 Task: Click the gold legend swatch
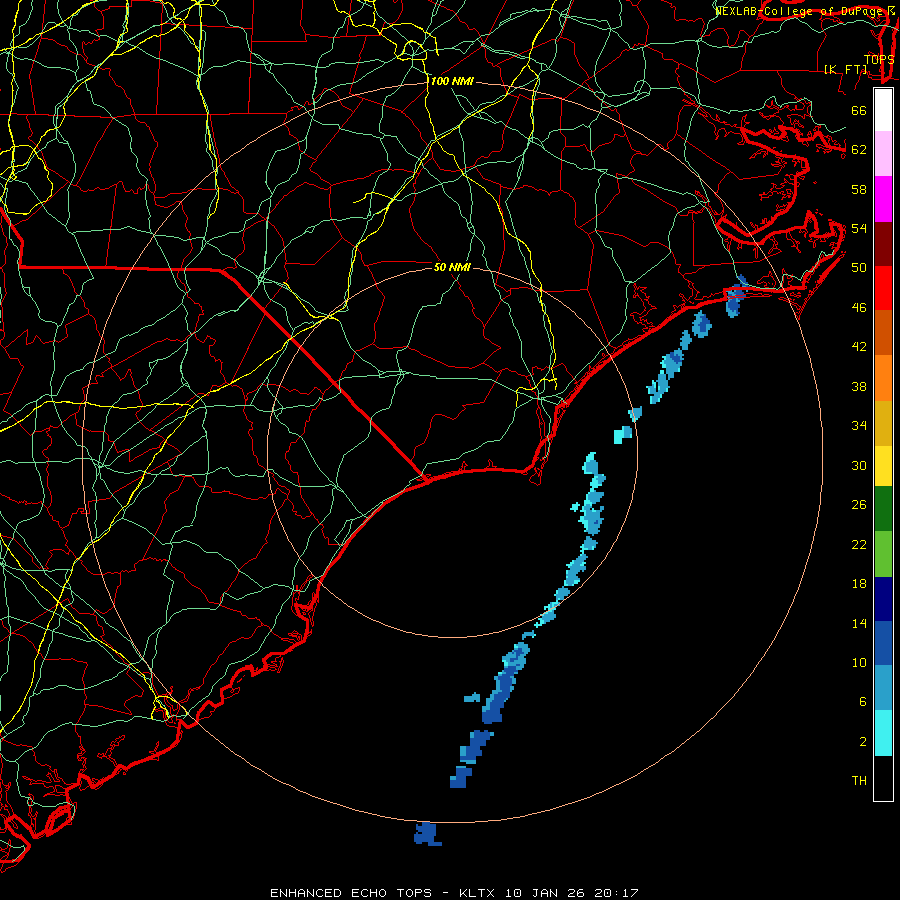pos(883,423)
